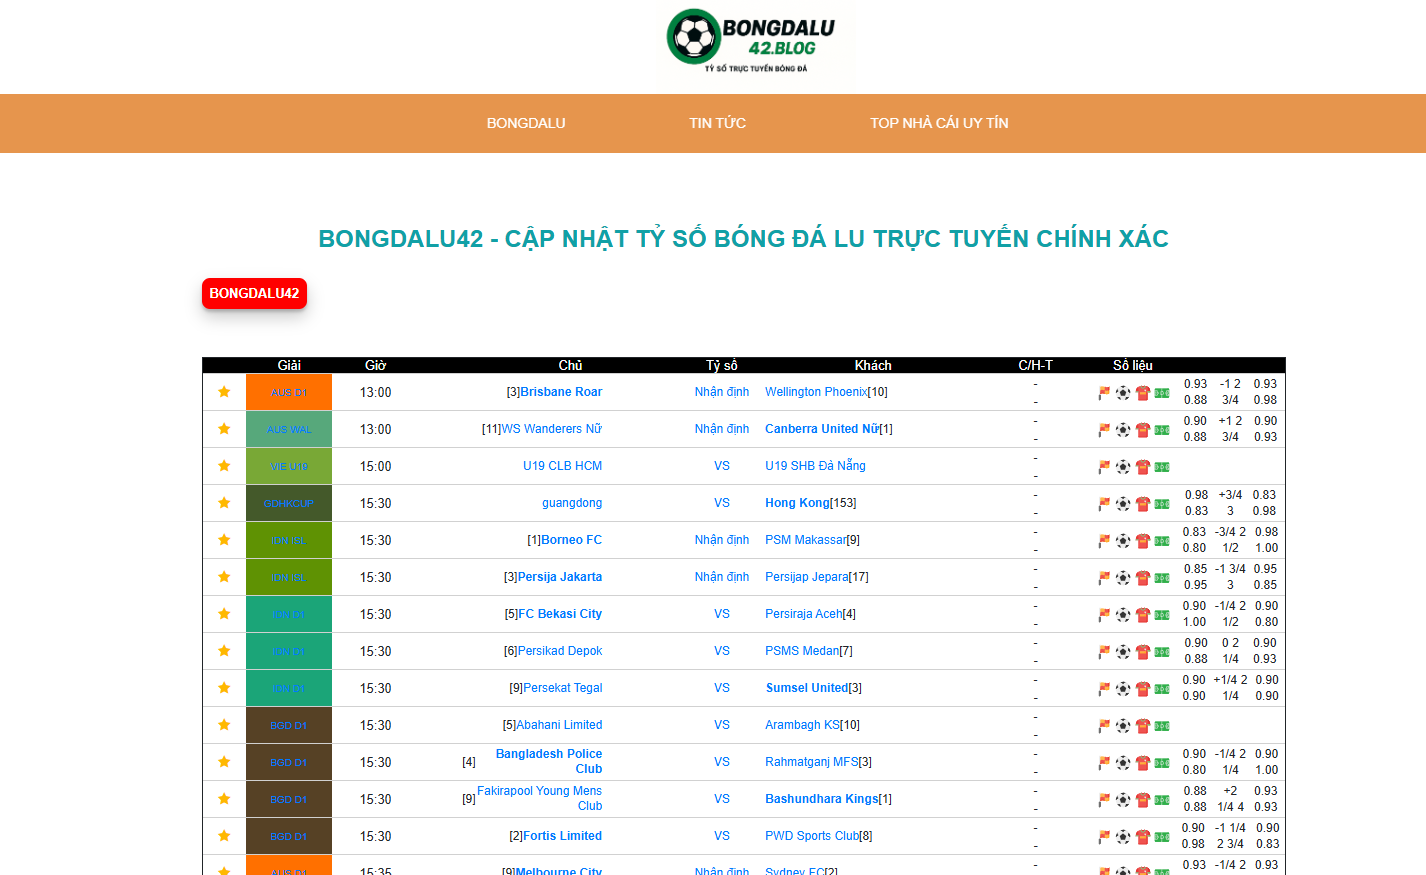Select corner flag icon in Persikad Depok row
The height and width of the screenshot is (875, 1426).
pos(1104,652)
